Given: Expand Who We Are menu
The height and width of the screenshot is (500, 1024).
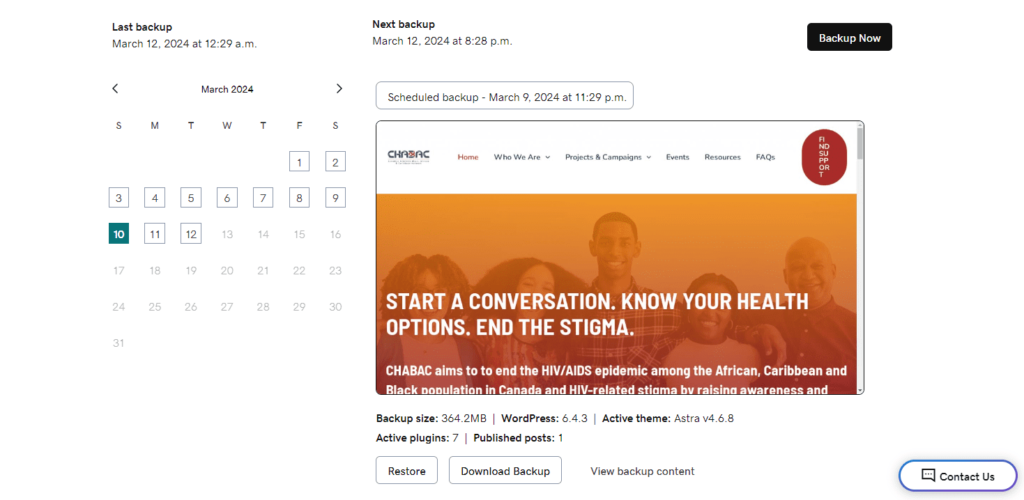Looking at the screenshot, I should pos(521,157).
